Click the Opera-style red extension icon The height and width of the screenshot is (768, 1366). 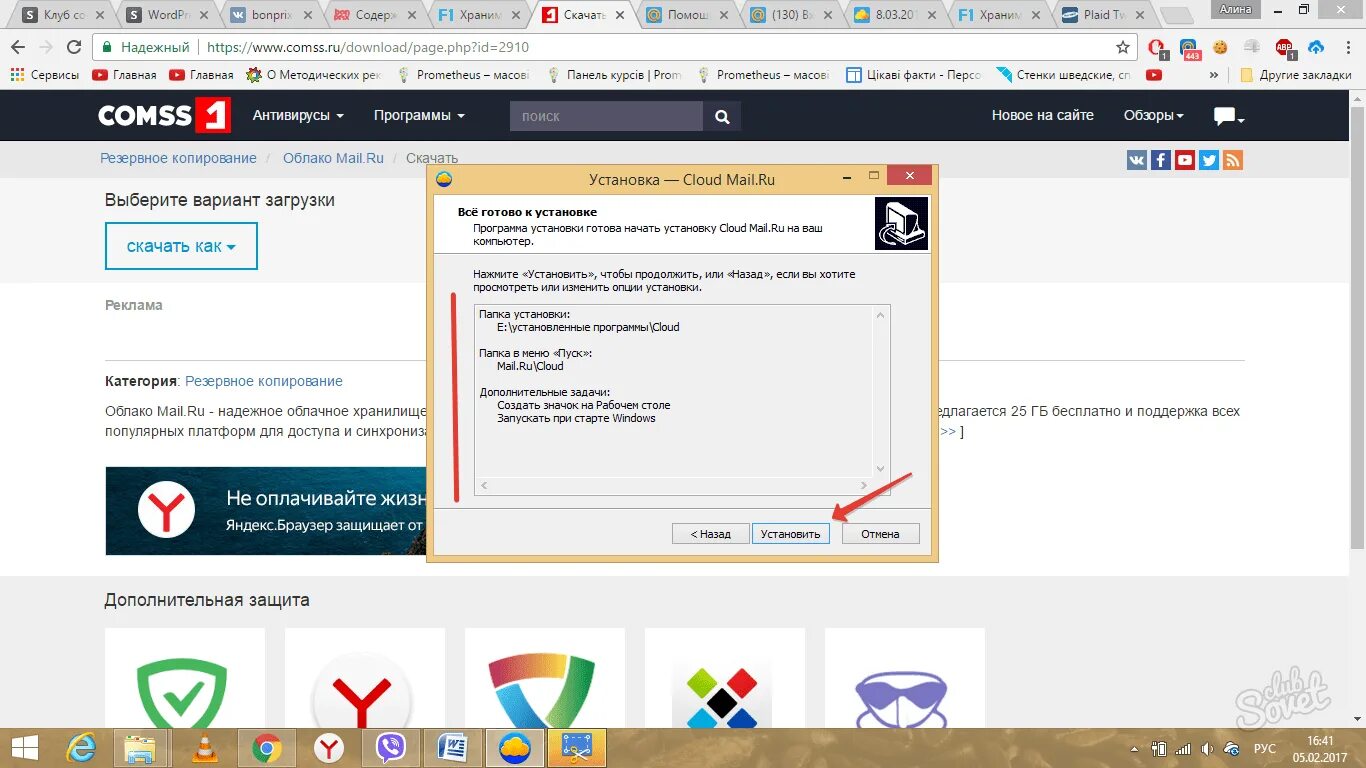coord(1158,47)
